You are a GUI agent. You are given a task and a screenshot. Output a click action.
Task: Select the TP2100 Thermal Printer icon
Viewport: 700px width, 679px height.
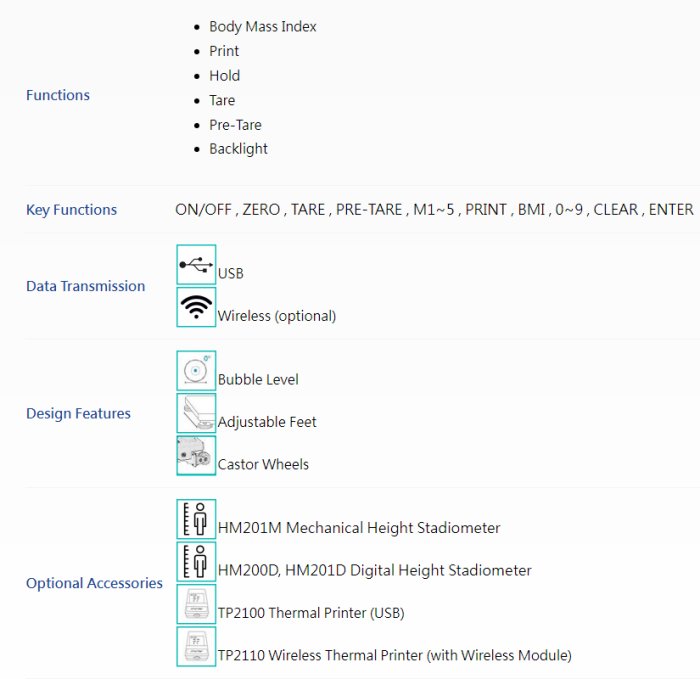coord(196,604)
